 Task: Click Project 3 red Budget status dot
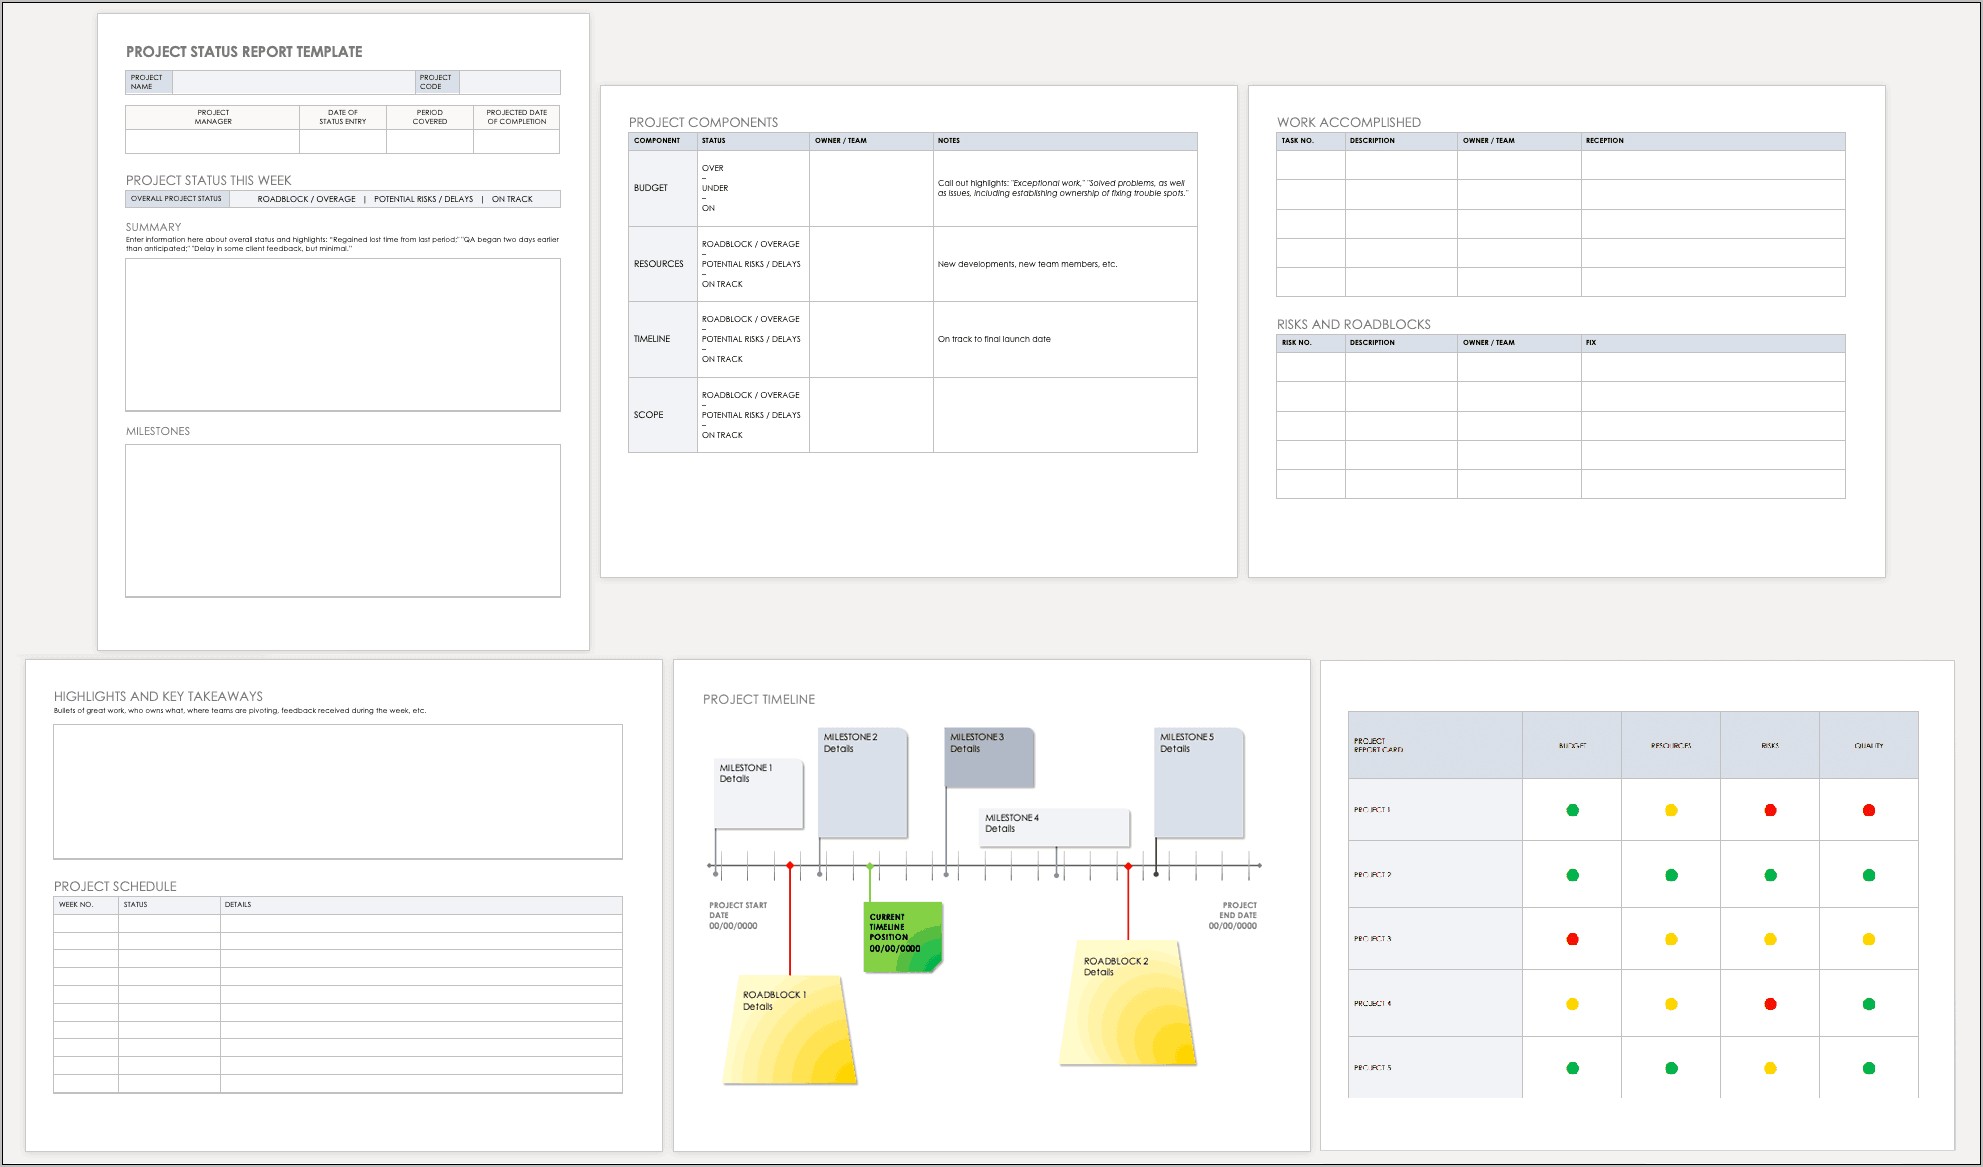1572,939
